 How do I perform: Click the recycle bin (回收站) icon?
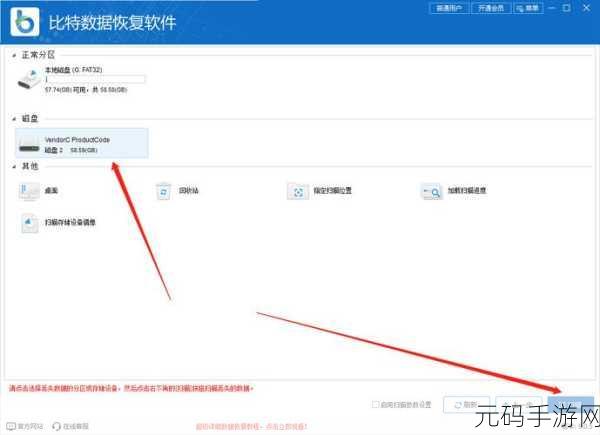tap(164, 191)
